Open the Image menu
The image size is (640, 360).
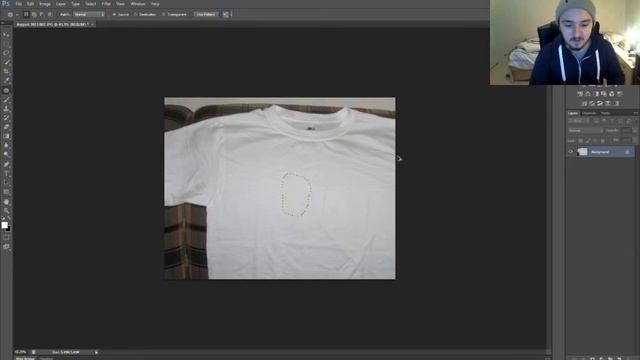45,4
